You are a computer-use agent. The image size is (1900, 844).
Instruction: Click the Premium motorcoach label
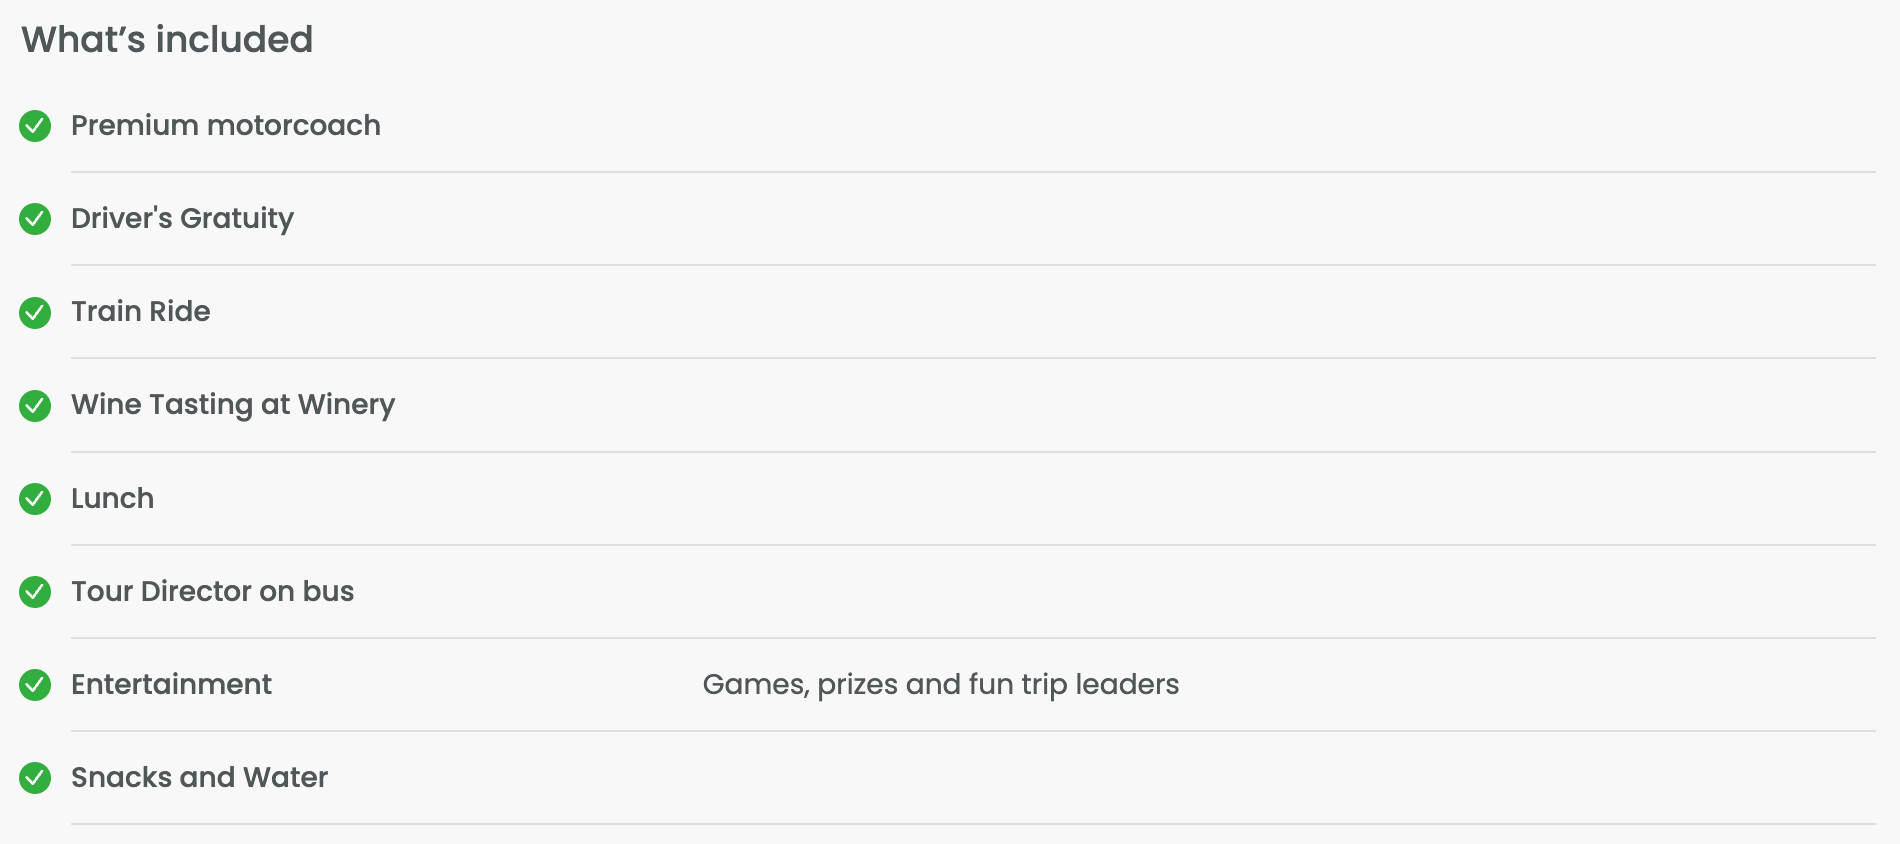tap(225, 126)
